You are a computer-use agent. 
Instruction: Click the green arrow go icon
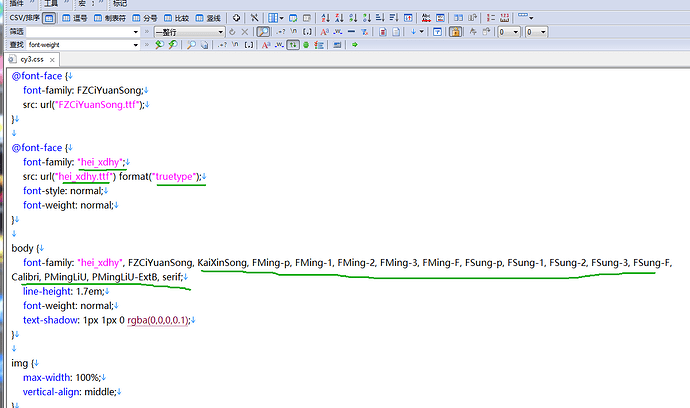pyautogui.click(x=355, y=45)
